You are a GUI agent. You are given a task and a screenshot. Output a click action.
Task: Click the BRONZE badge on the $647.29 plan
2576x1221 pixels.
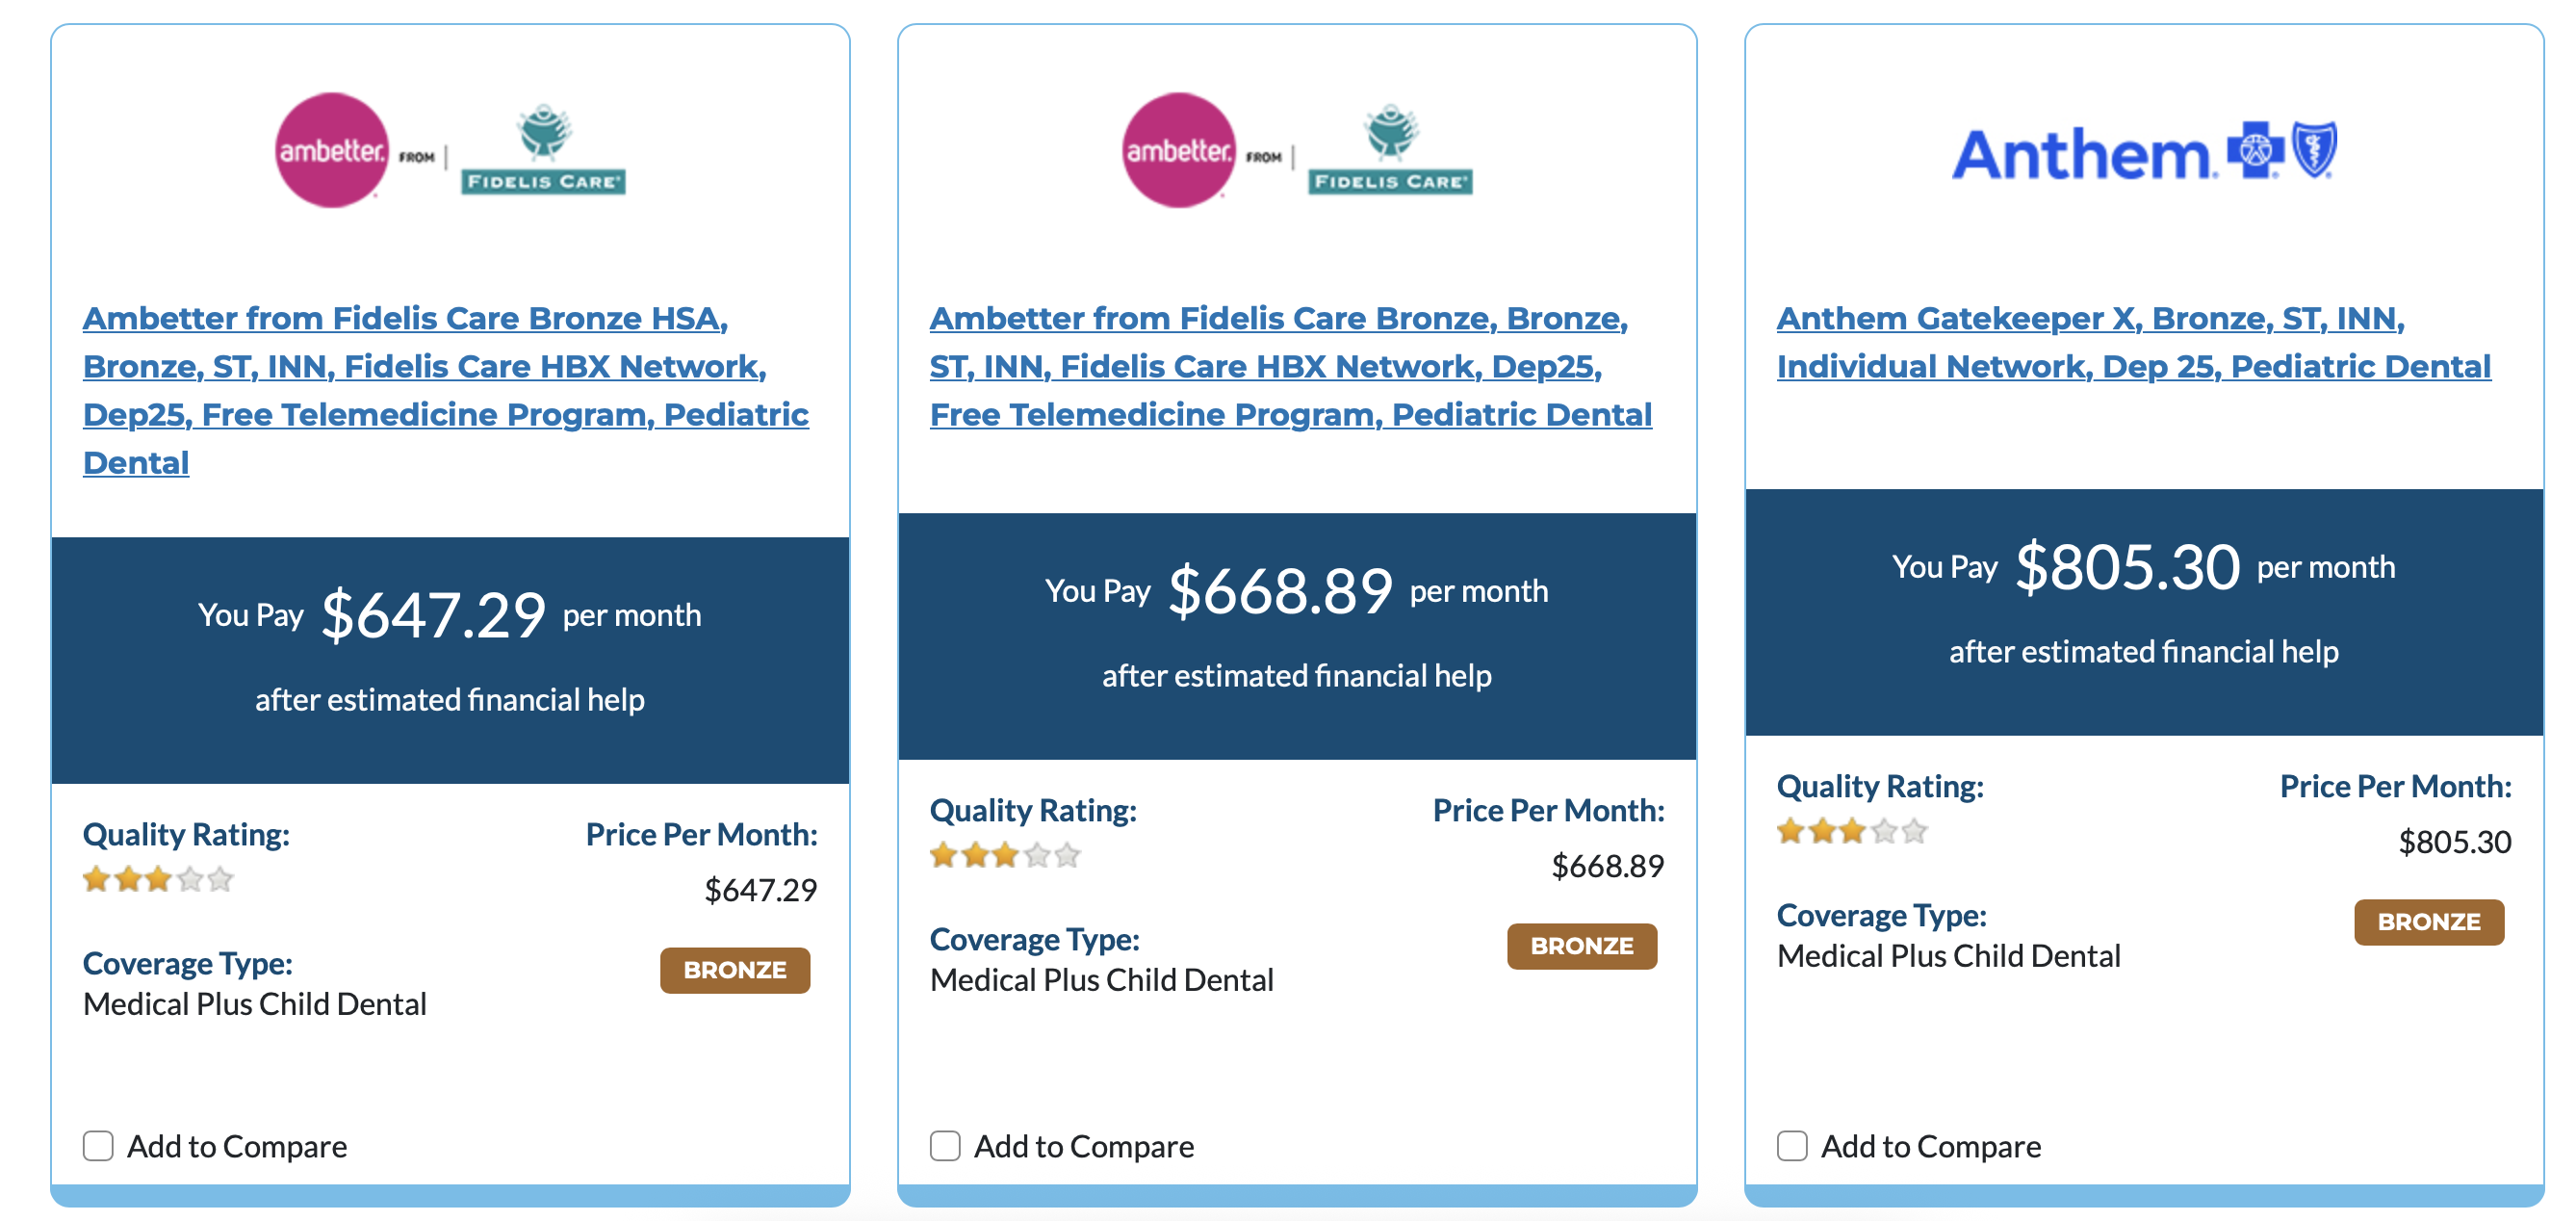pos(735,970)
